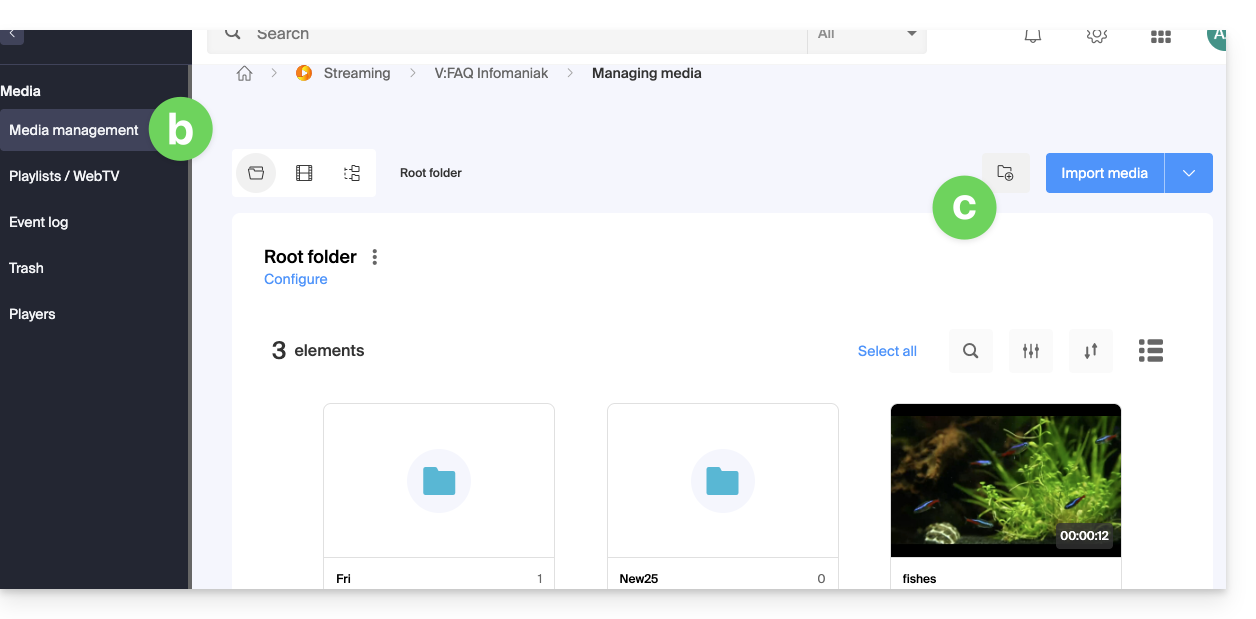Image resolution: width=1256 pixels, height=619 pixels.
Task: Click the Import media button
Action: tap(1104, 173)
